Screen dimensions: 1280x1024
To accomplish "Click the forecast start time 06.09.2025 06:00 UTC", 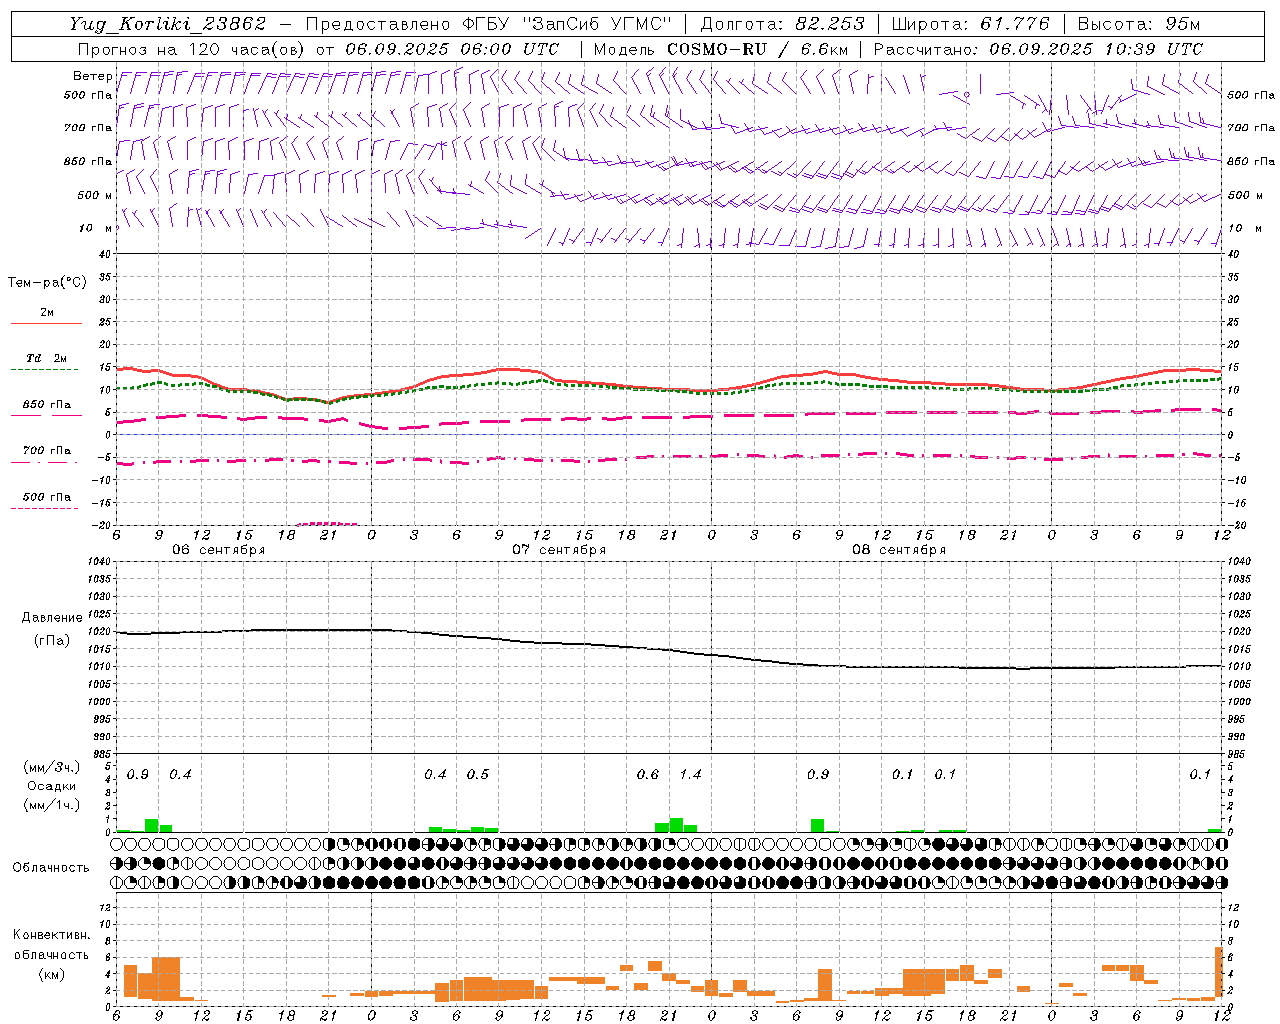I will click(x=452, y=49).
